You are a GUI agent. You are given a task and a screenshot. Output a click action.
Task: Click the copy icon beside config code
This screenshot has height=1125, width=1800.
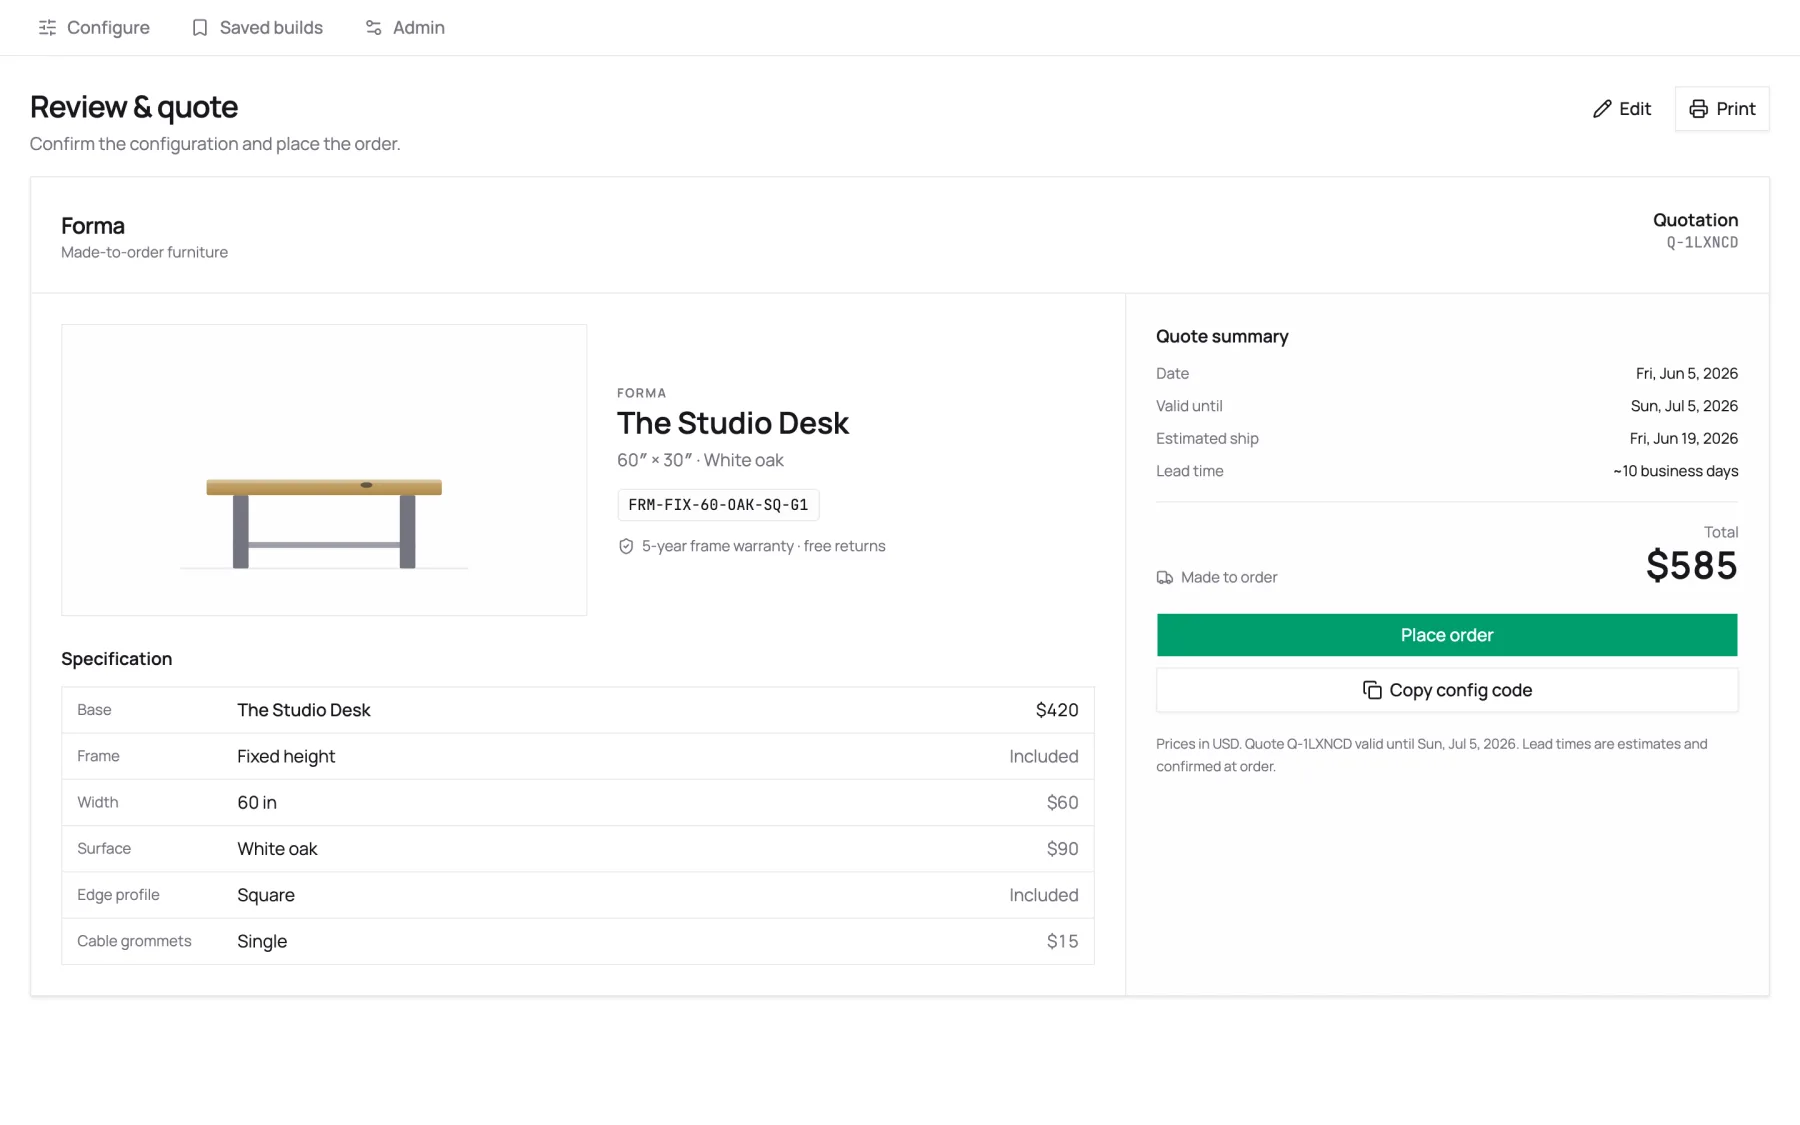1372,691
